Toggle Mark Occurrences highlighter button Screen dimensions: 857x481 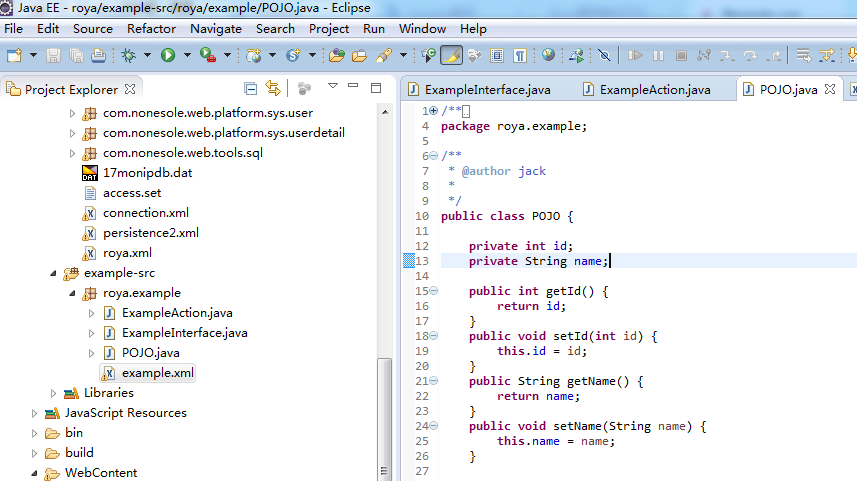[451, 55]
